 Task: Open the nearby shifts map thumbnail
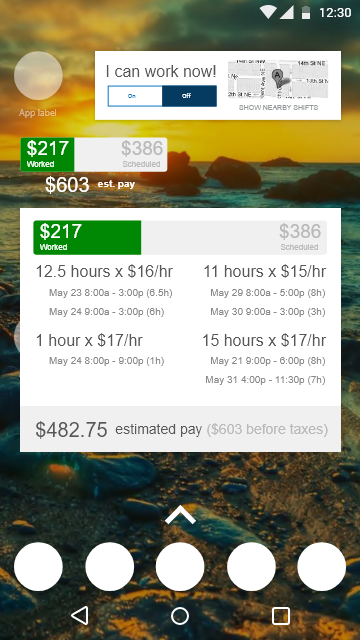tap(278, 79)
